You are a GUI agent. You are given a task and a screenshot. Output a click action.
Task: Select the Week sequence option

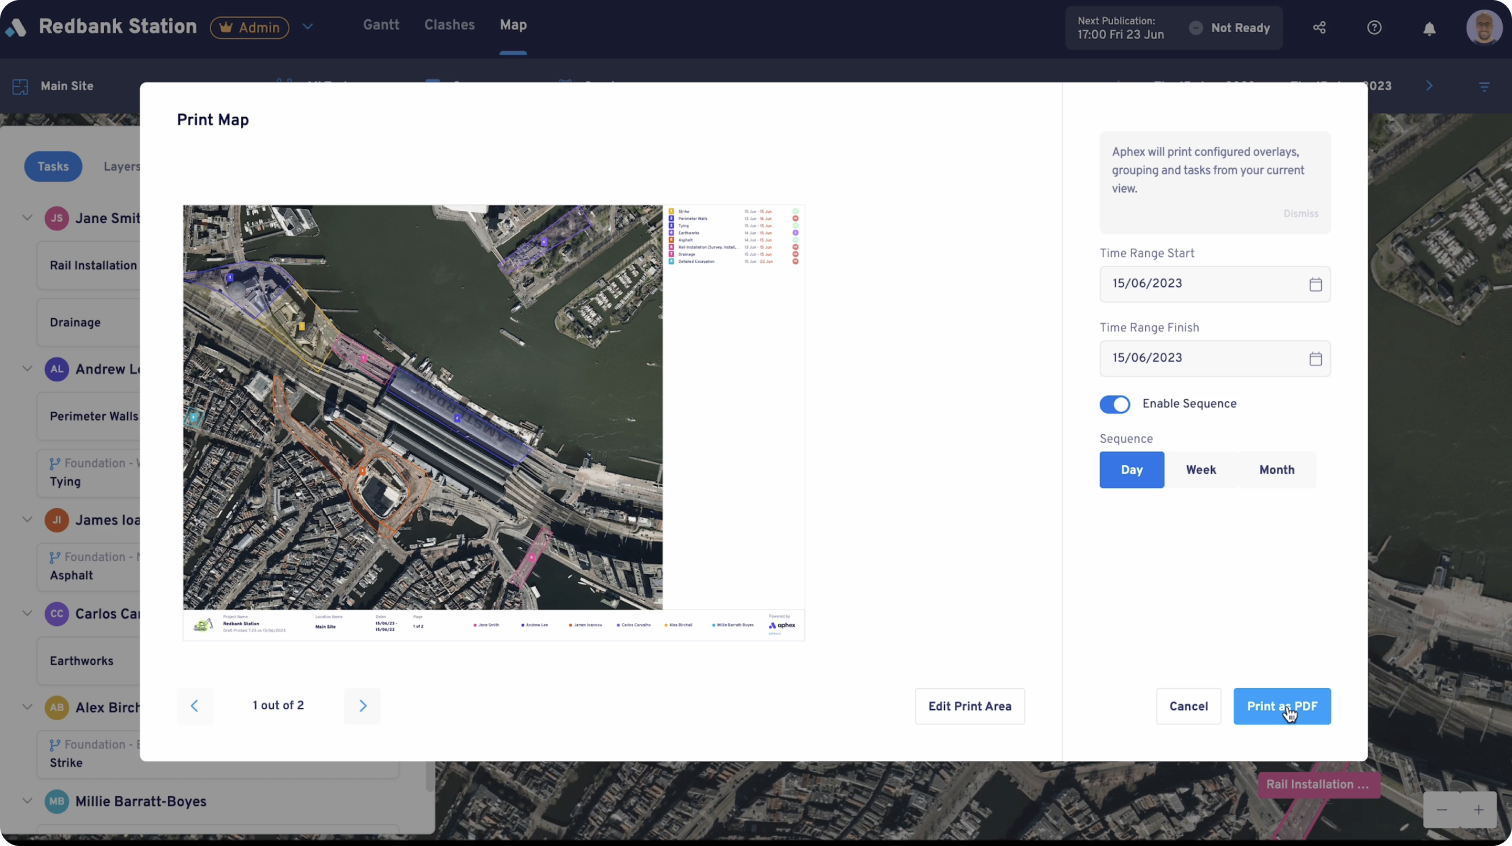point(1200,470)
